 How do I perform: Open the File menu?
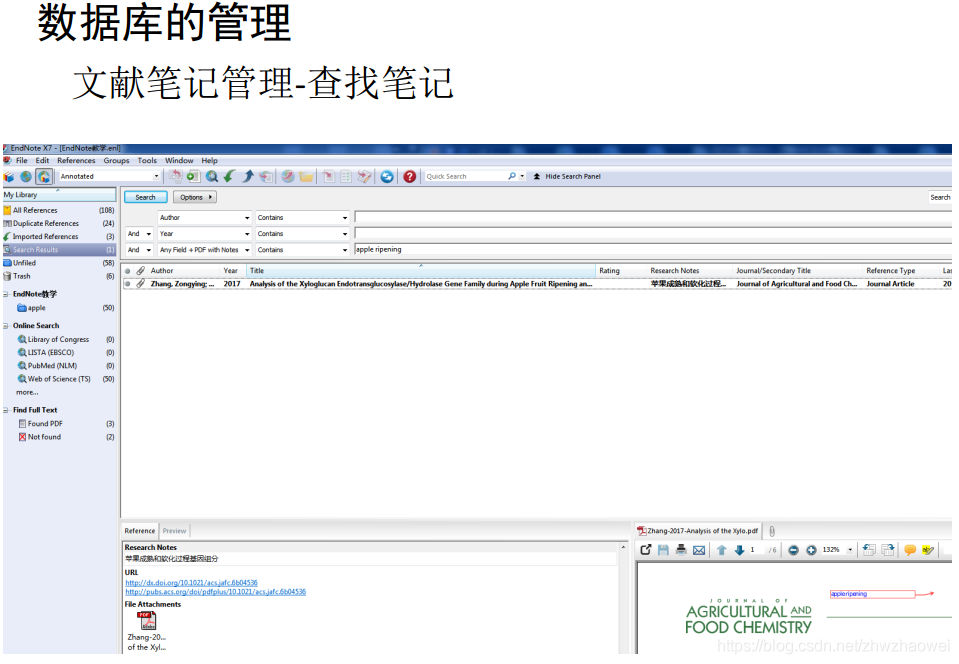[21, 161]
